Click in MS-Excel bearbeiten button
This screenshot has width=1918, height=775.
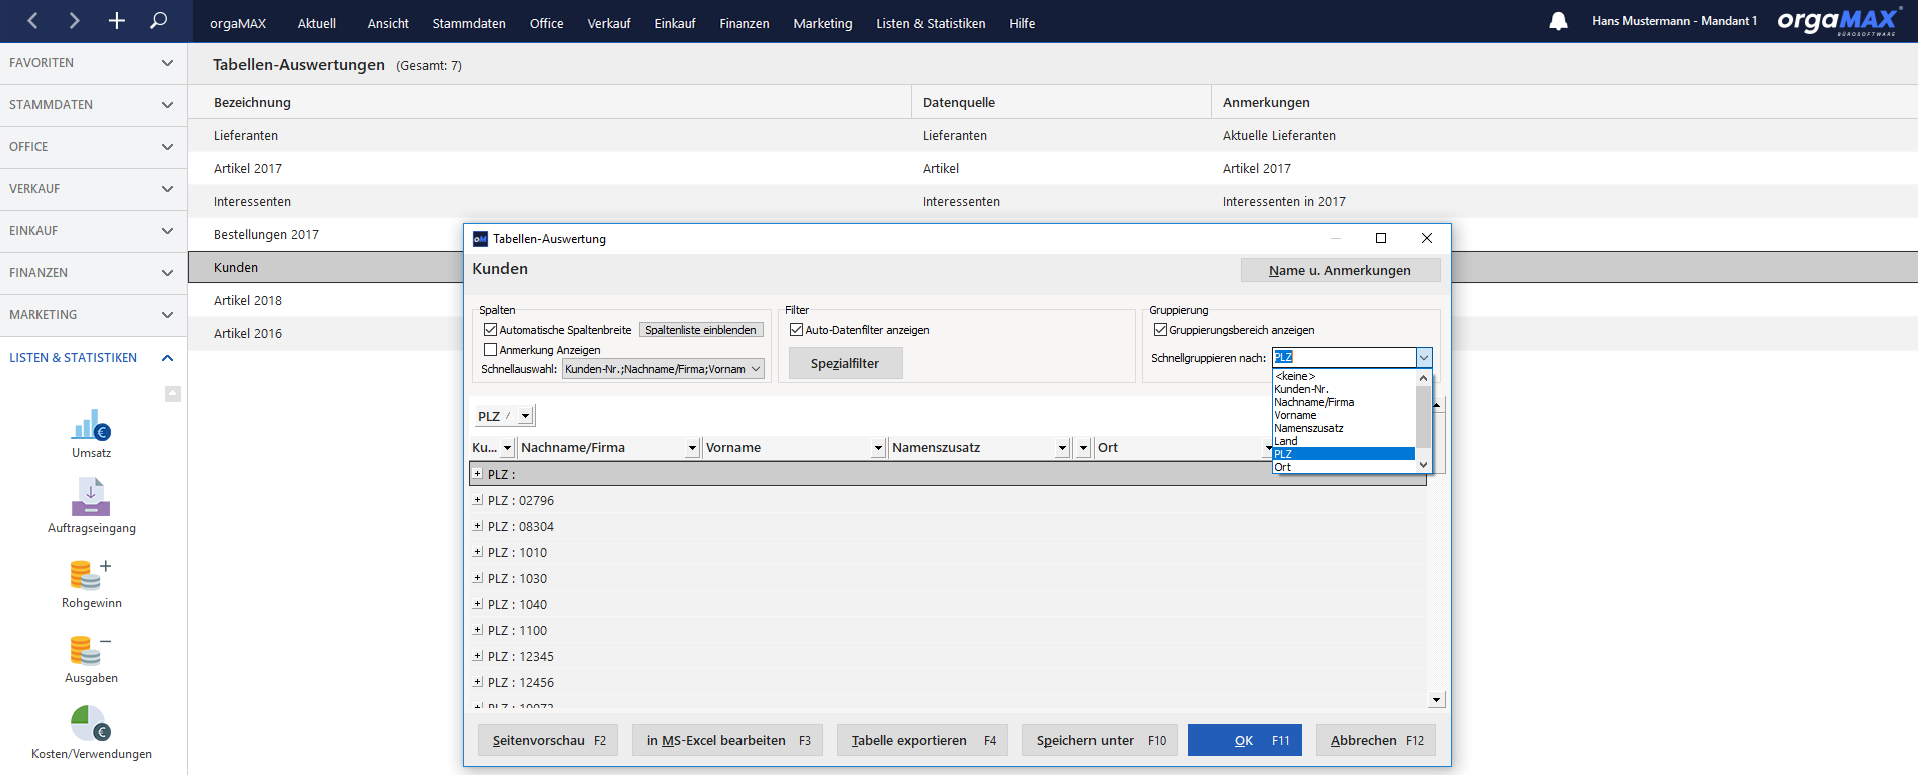(727, 740)
